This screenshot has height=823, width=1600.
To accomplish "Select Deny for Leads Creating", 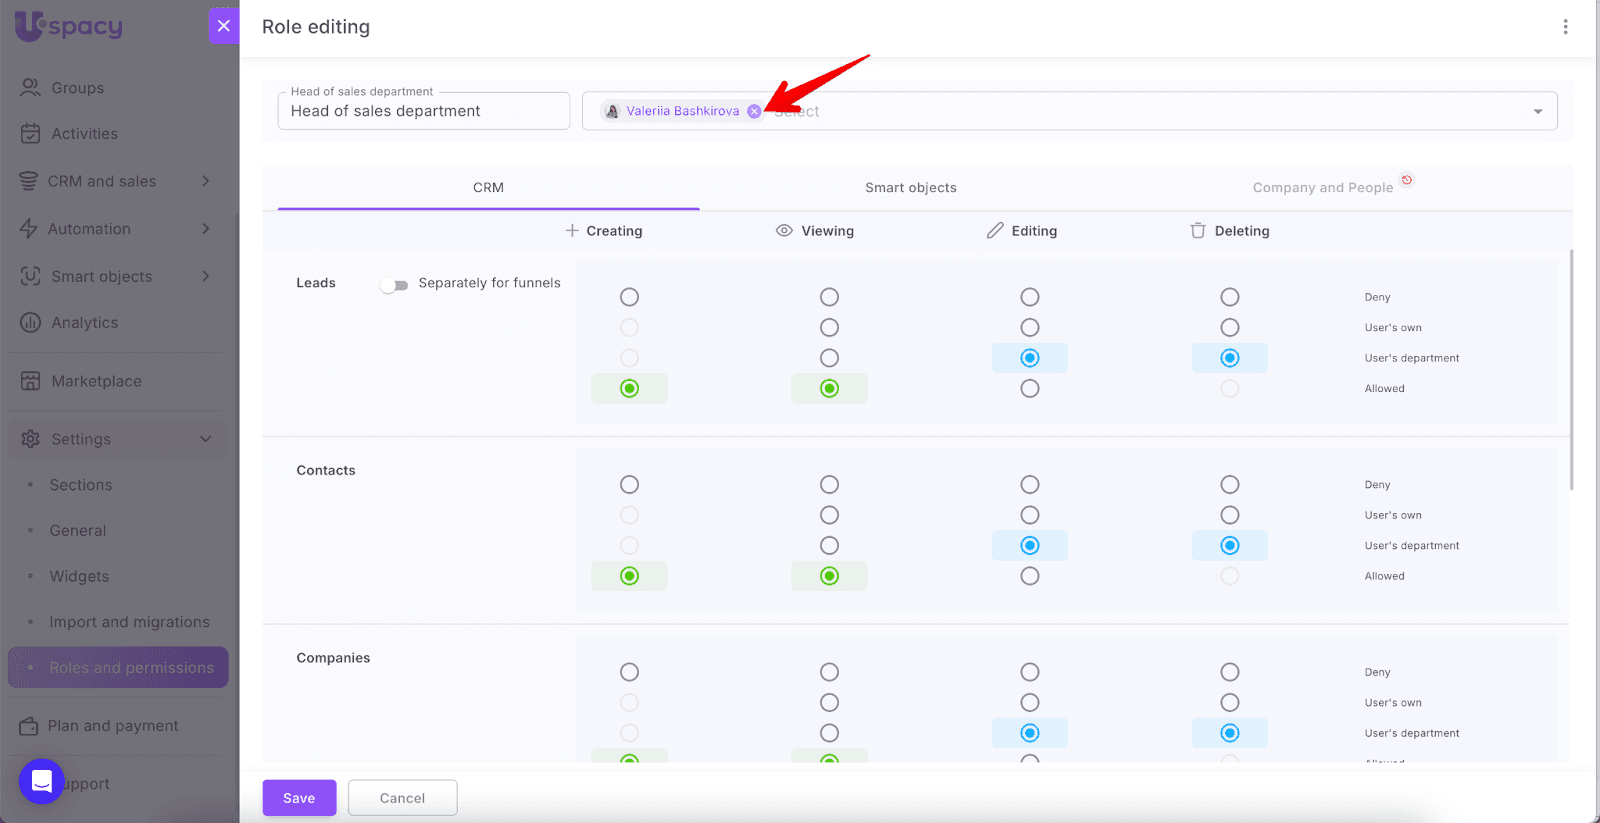I will pyautogui.click(x=629, y=297).
